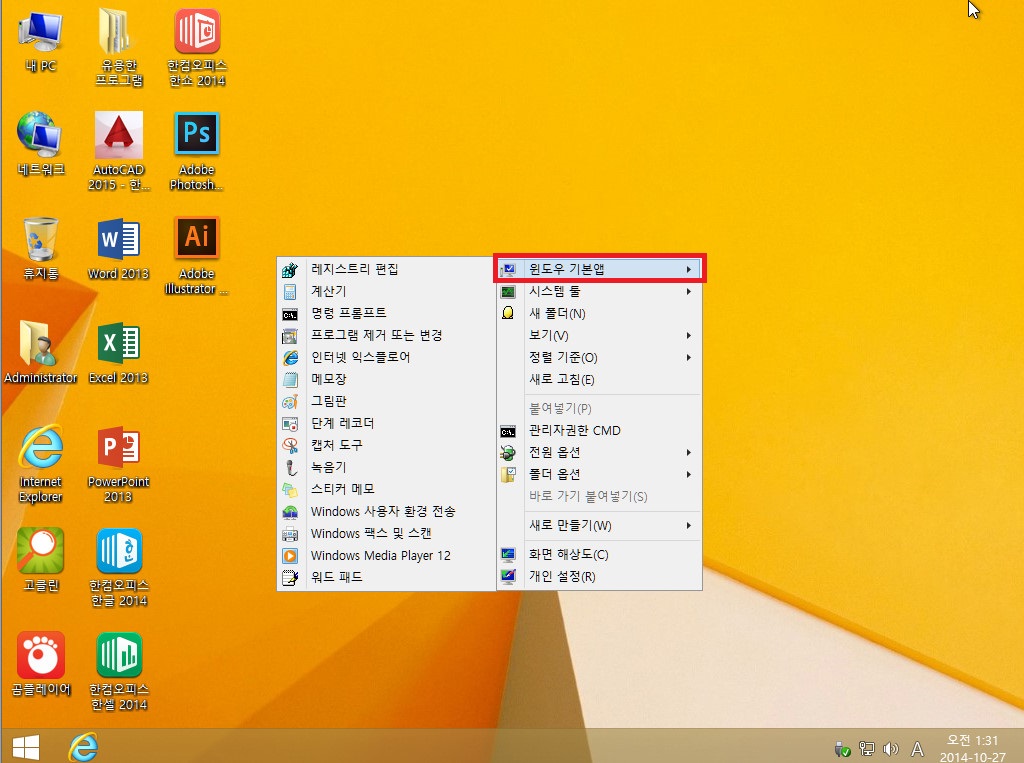The image size is (1024, 763).
Task: Select the Administrator folder icon
Action: (x=40, y=351)
